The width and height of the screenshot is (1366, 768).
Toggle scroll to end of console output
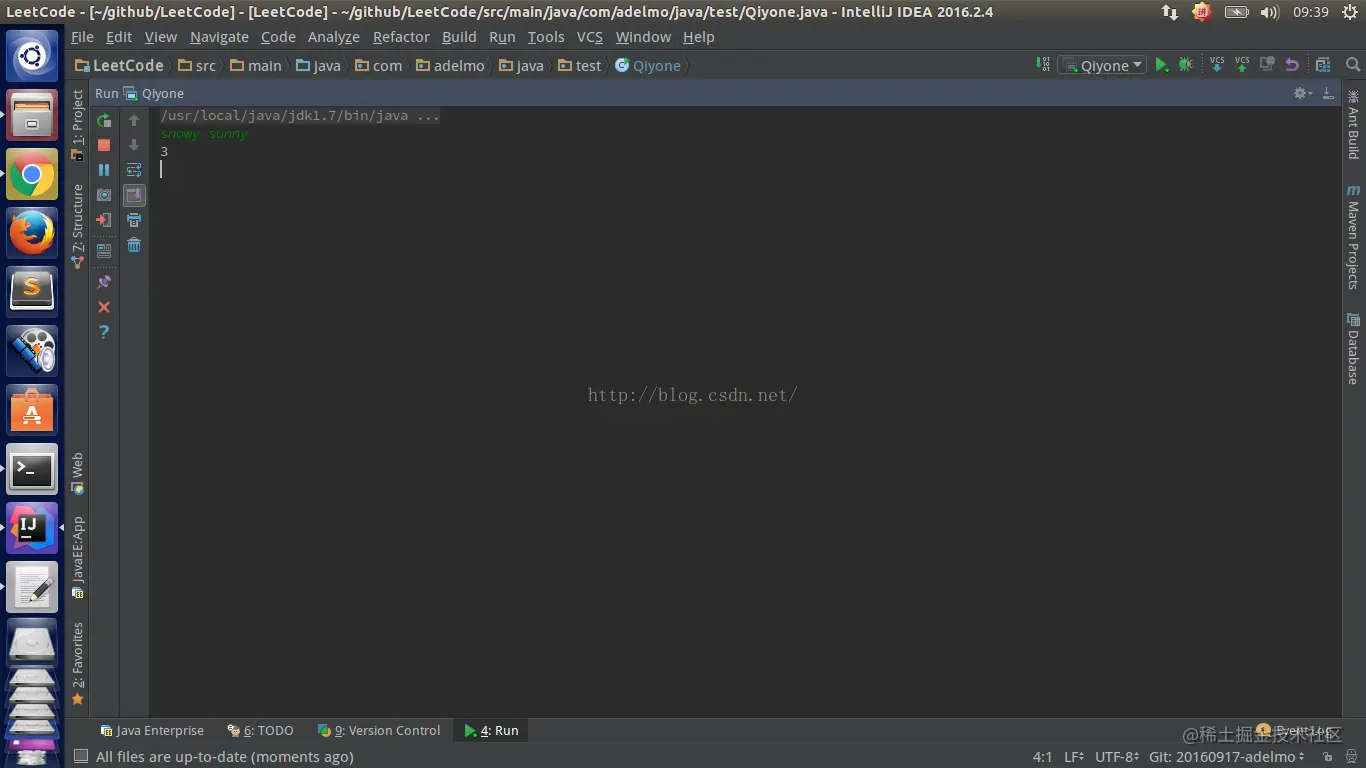pyautogui.click(x=134, y=195)
